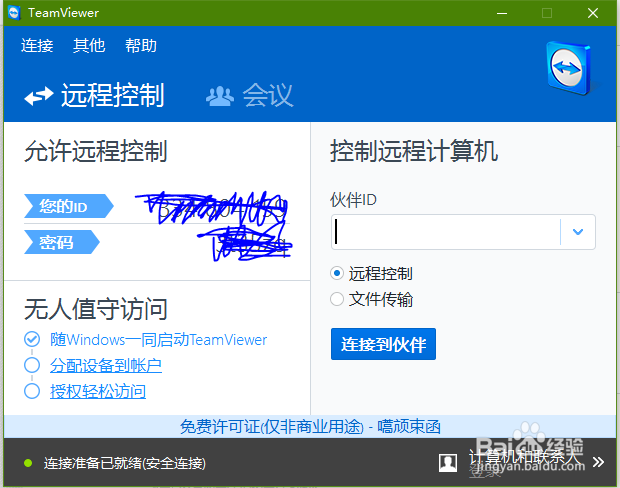Open the 连接 menu
Screen dimensions: 620x488
pos(37,45)
